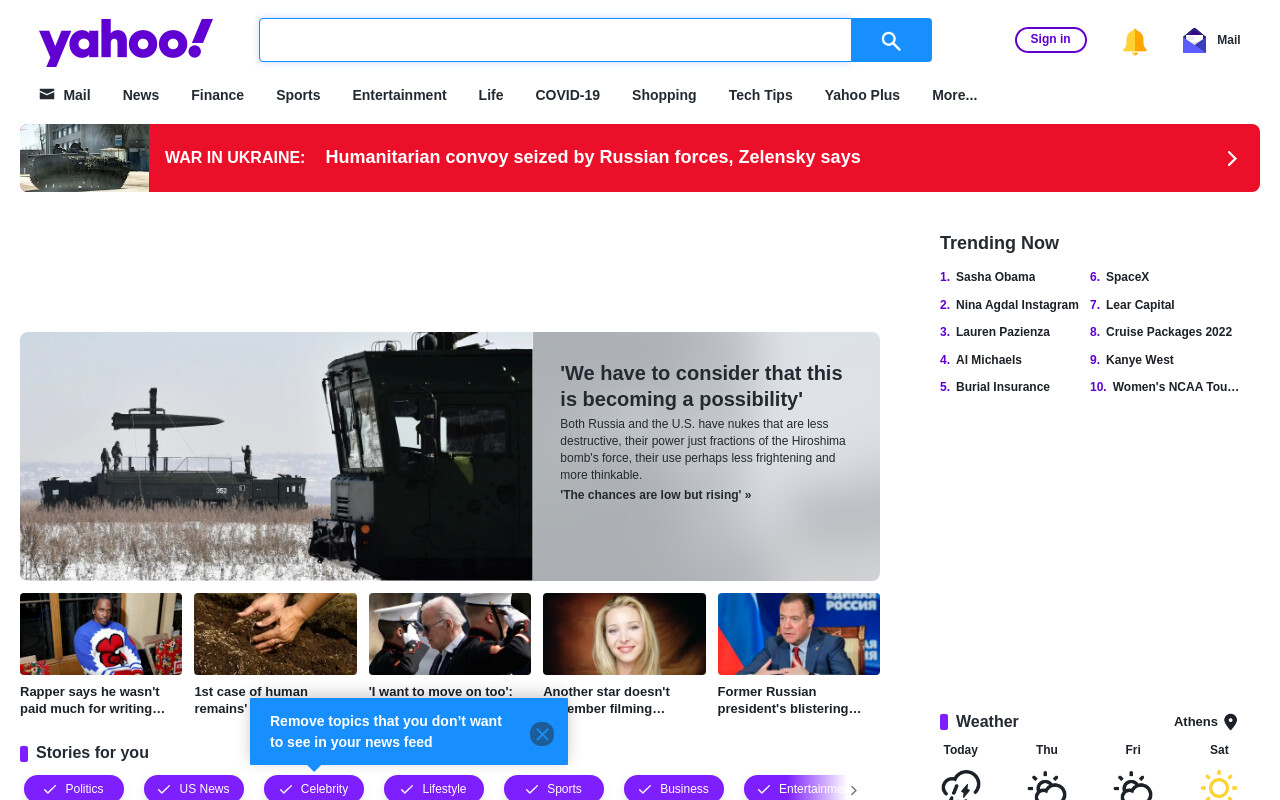
Task: Open trending topic Cruise Packages 2022
Action: [1169, 332]
